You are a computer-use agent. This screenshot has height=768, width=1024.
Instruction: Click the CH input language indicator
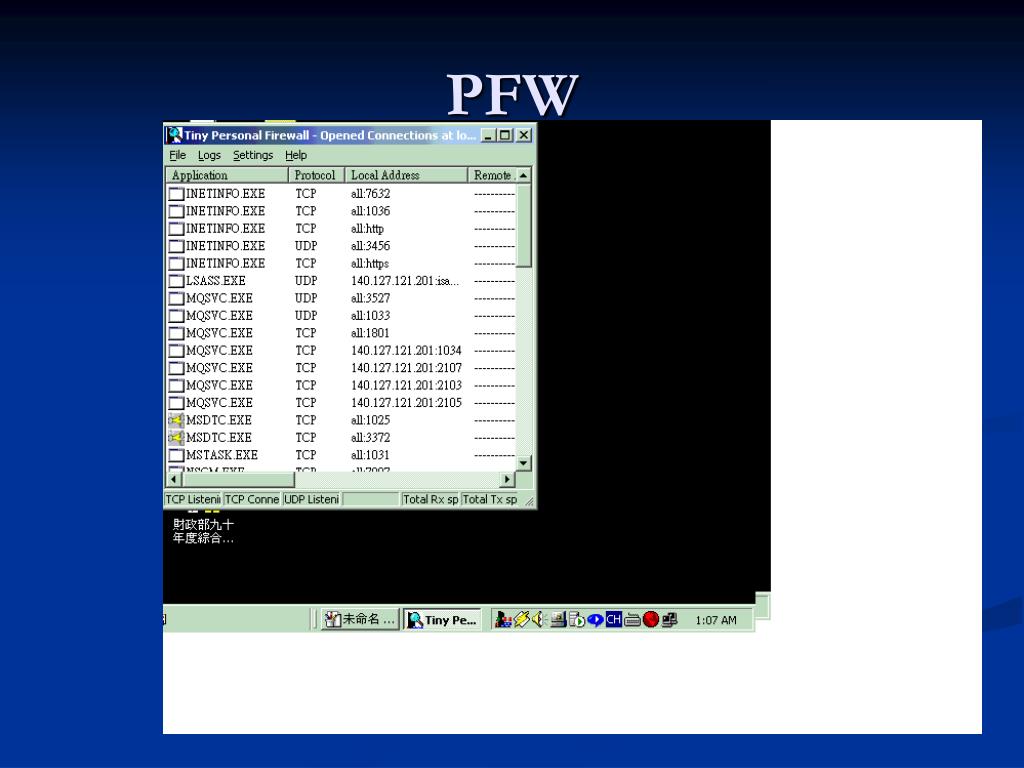point(613,619)
